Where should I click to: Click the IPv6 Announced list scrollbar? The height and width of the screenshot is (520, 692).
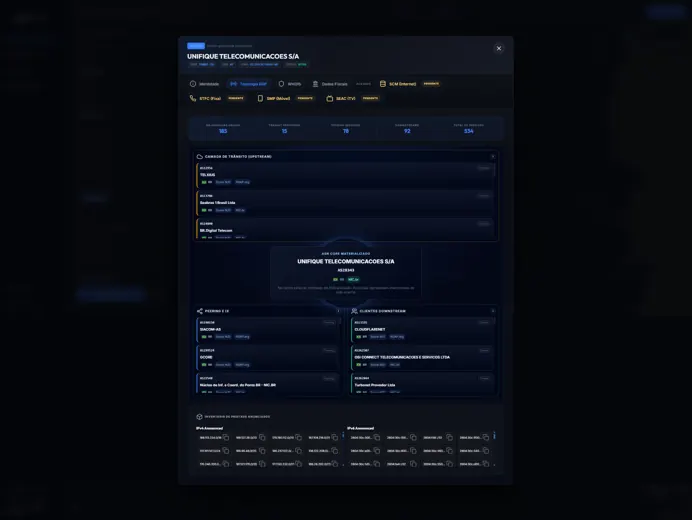[494, 436]
